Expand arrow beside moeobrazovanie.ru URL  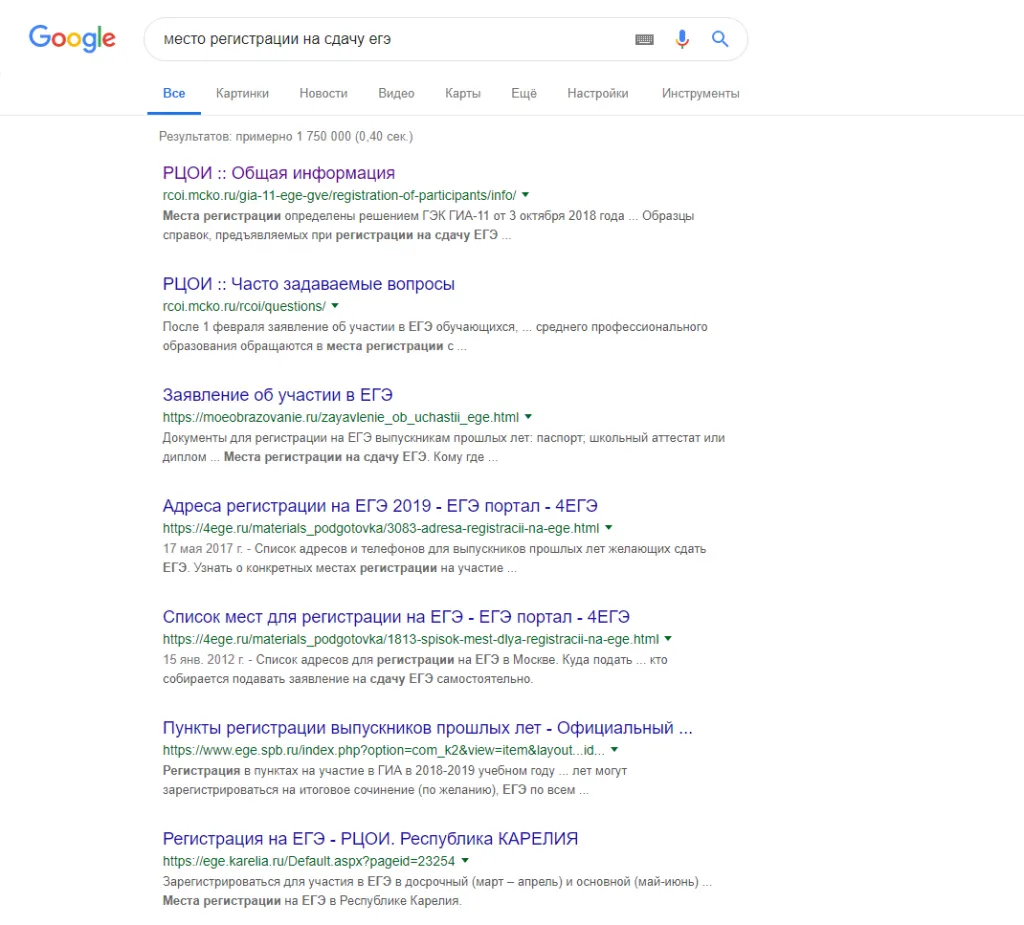[528, 417]
